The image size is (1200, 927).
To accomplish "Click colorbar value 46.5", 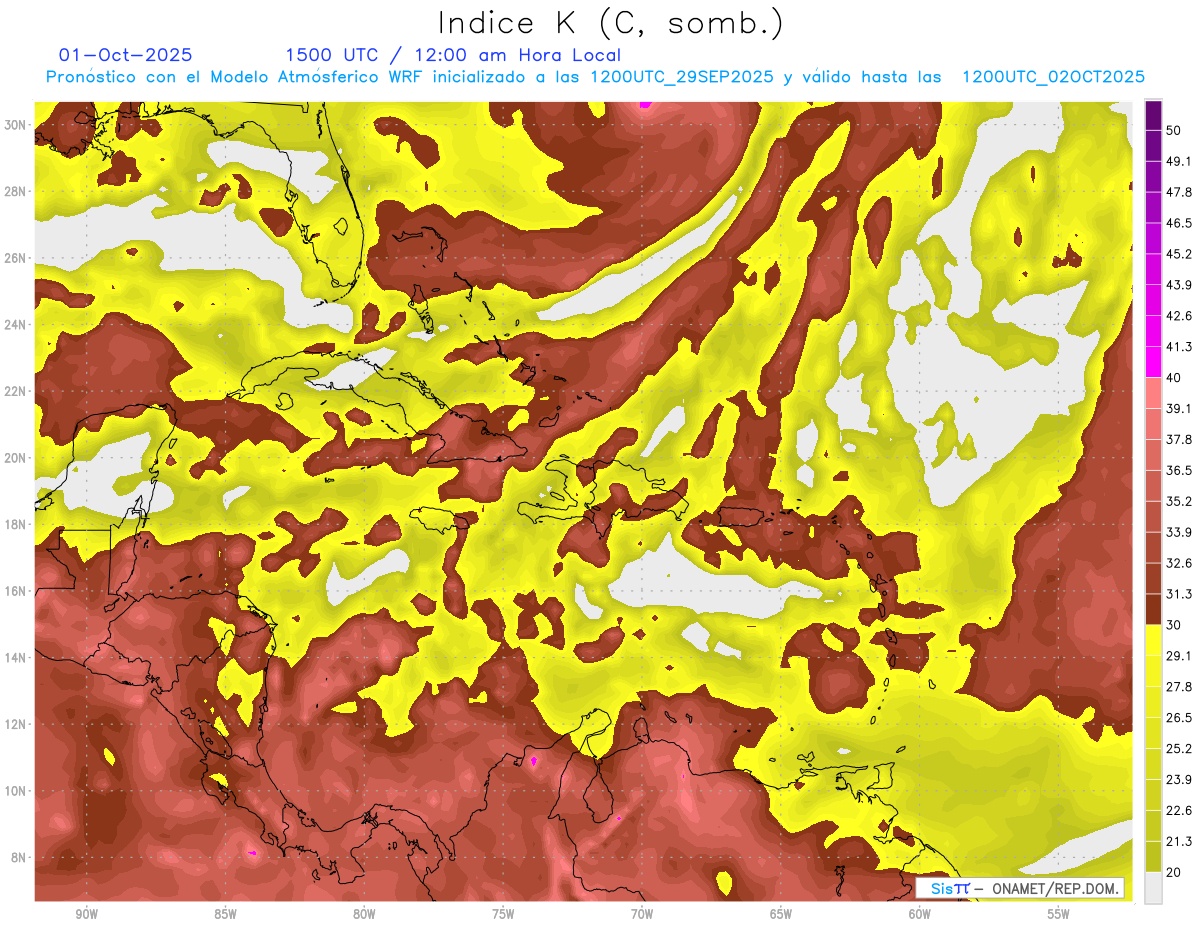I will tap(1179, 223).
